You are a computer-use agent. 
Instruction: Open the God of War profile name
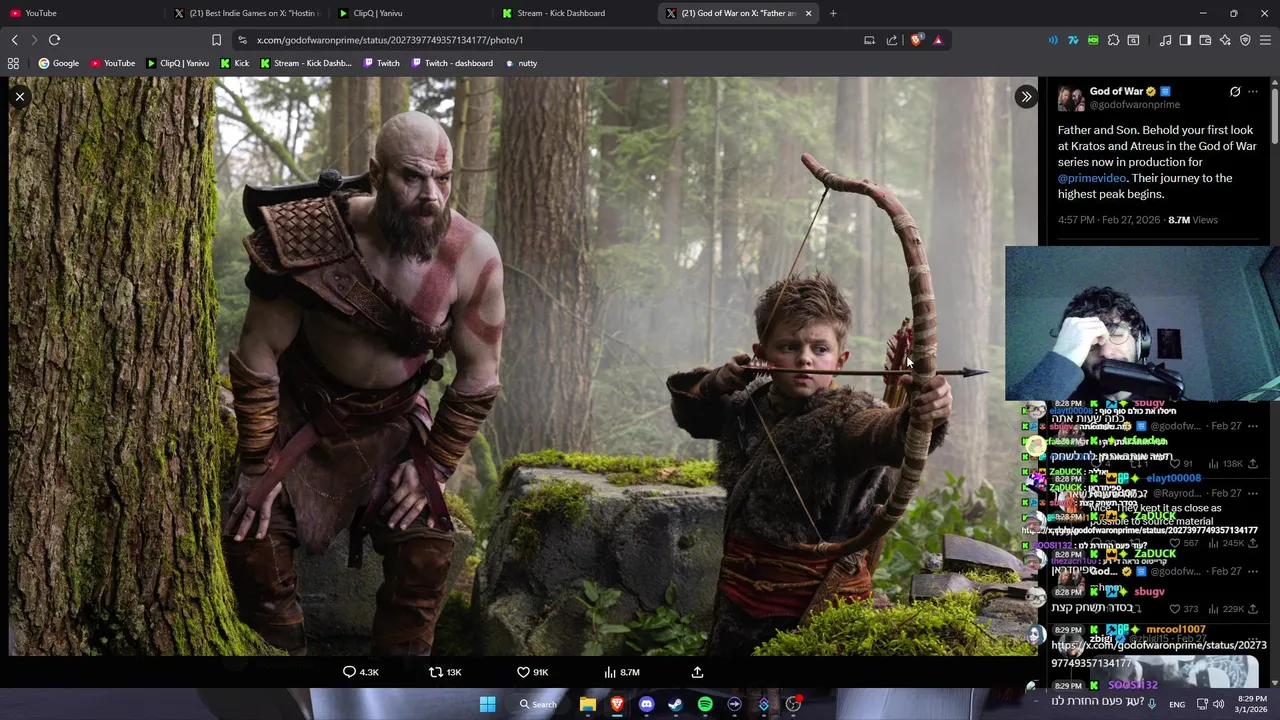[x=1116, y=91]
